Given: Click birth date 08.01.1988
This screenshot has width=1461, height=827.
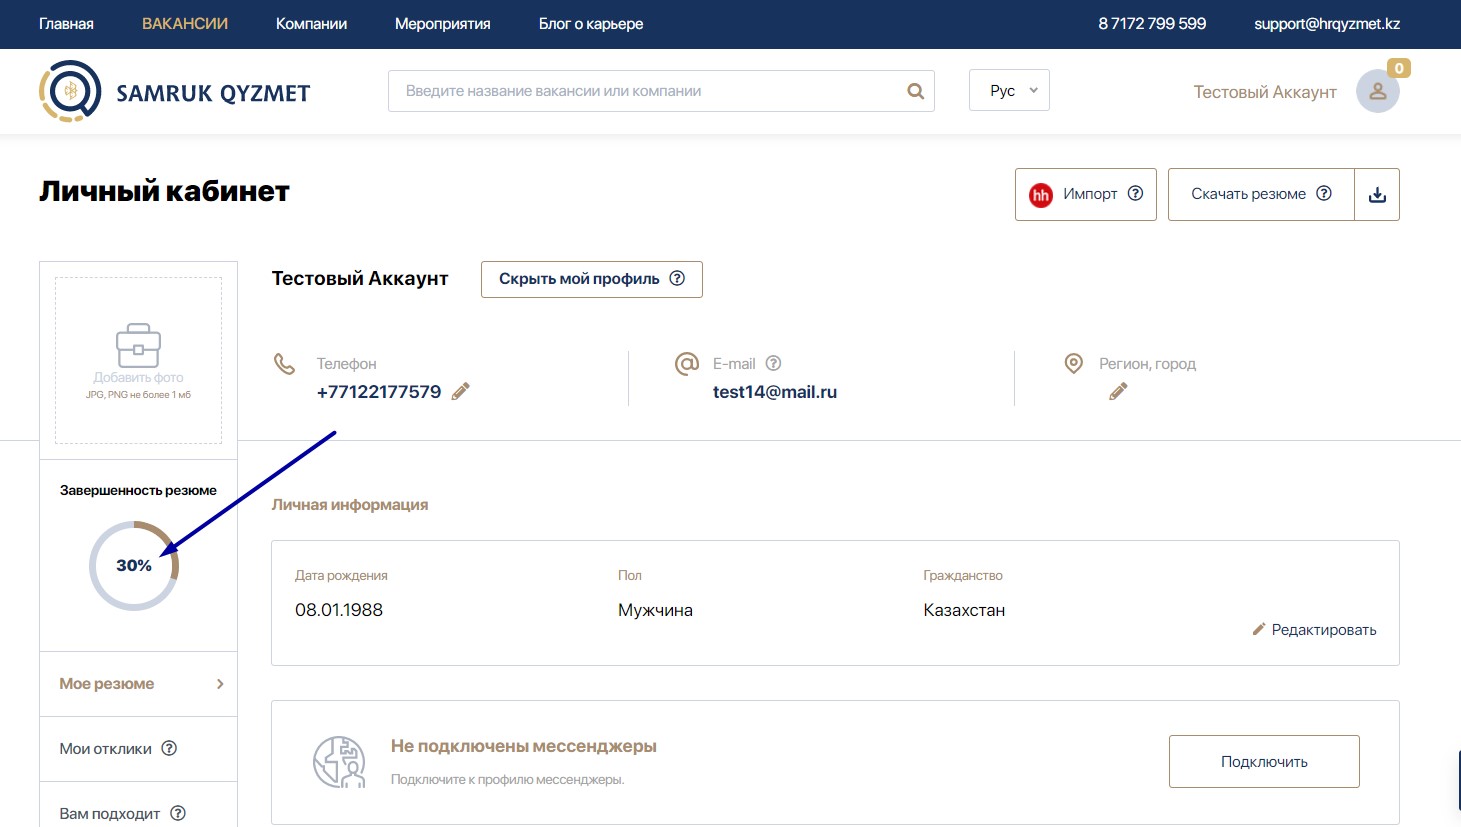Looking at the screenshot, I should pos(339,610).
